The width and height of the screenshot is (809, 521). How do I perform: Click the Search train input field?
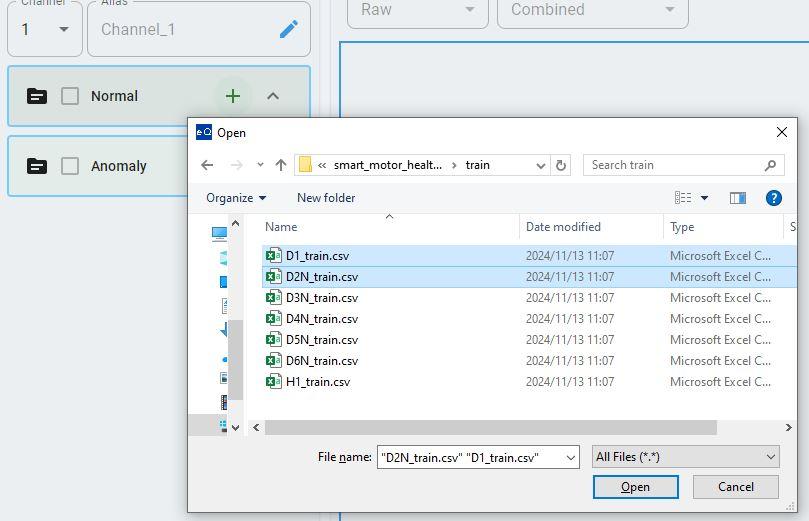coord(676,165)
